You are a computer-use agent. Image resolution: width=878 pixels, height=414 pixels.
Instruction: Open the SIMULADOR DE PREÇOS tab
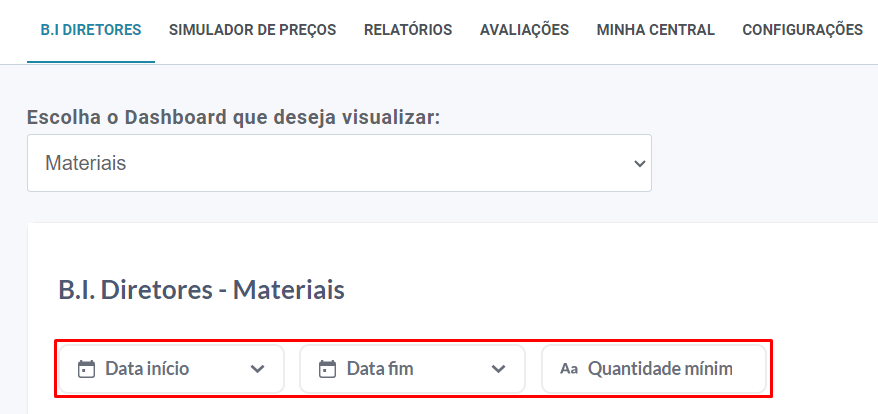pos(252,30)
